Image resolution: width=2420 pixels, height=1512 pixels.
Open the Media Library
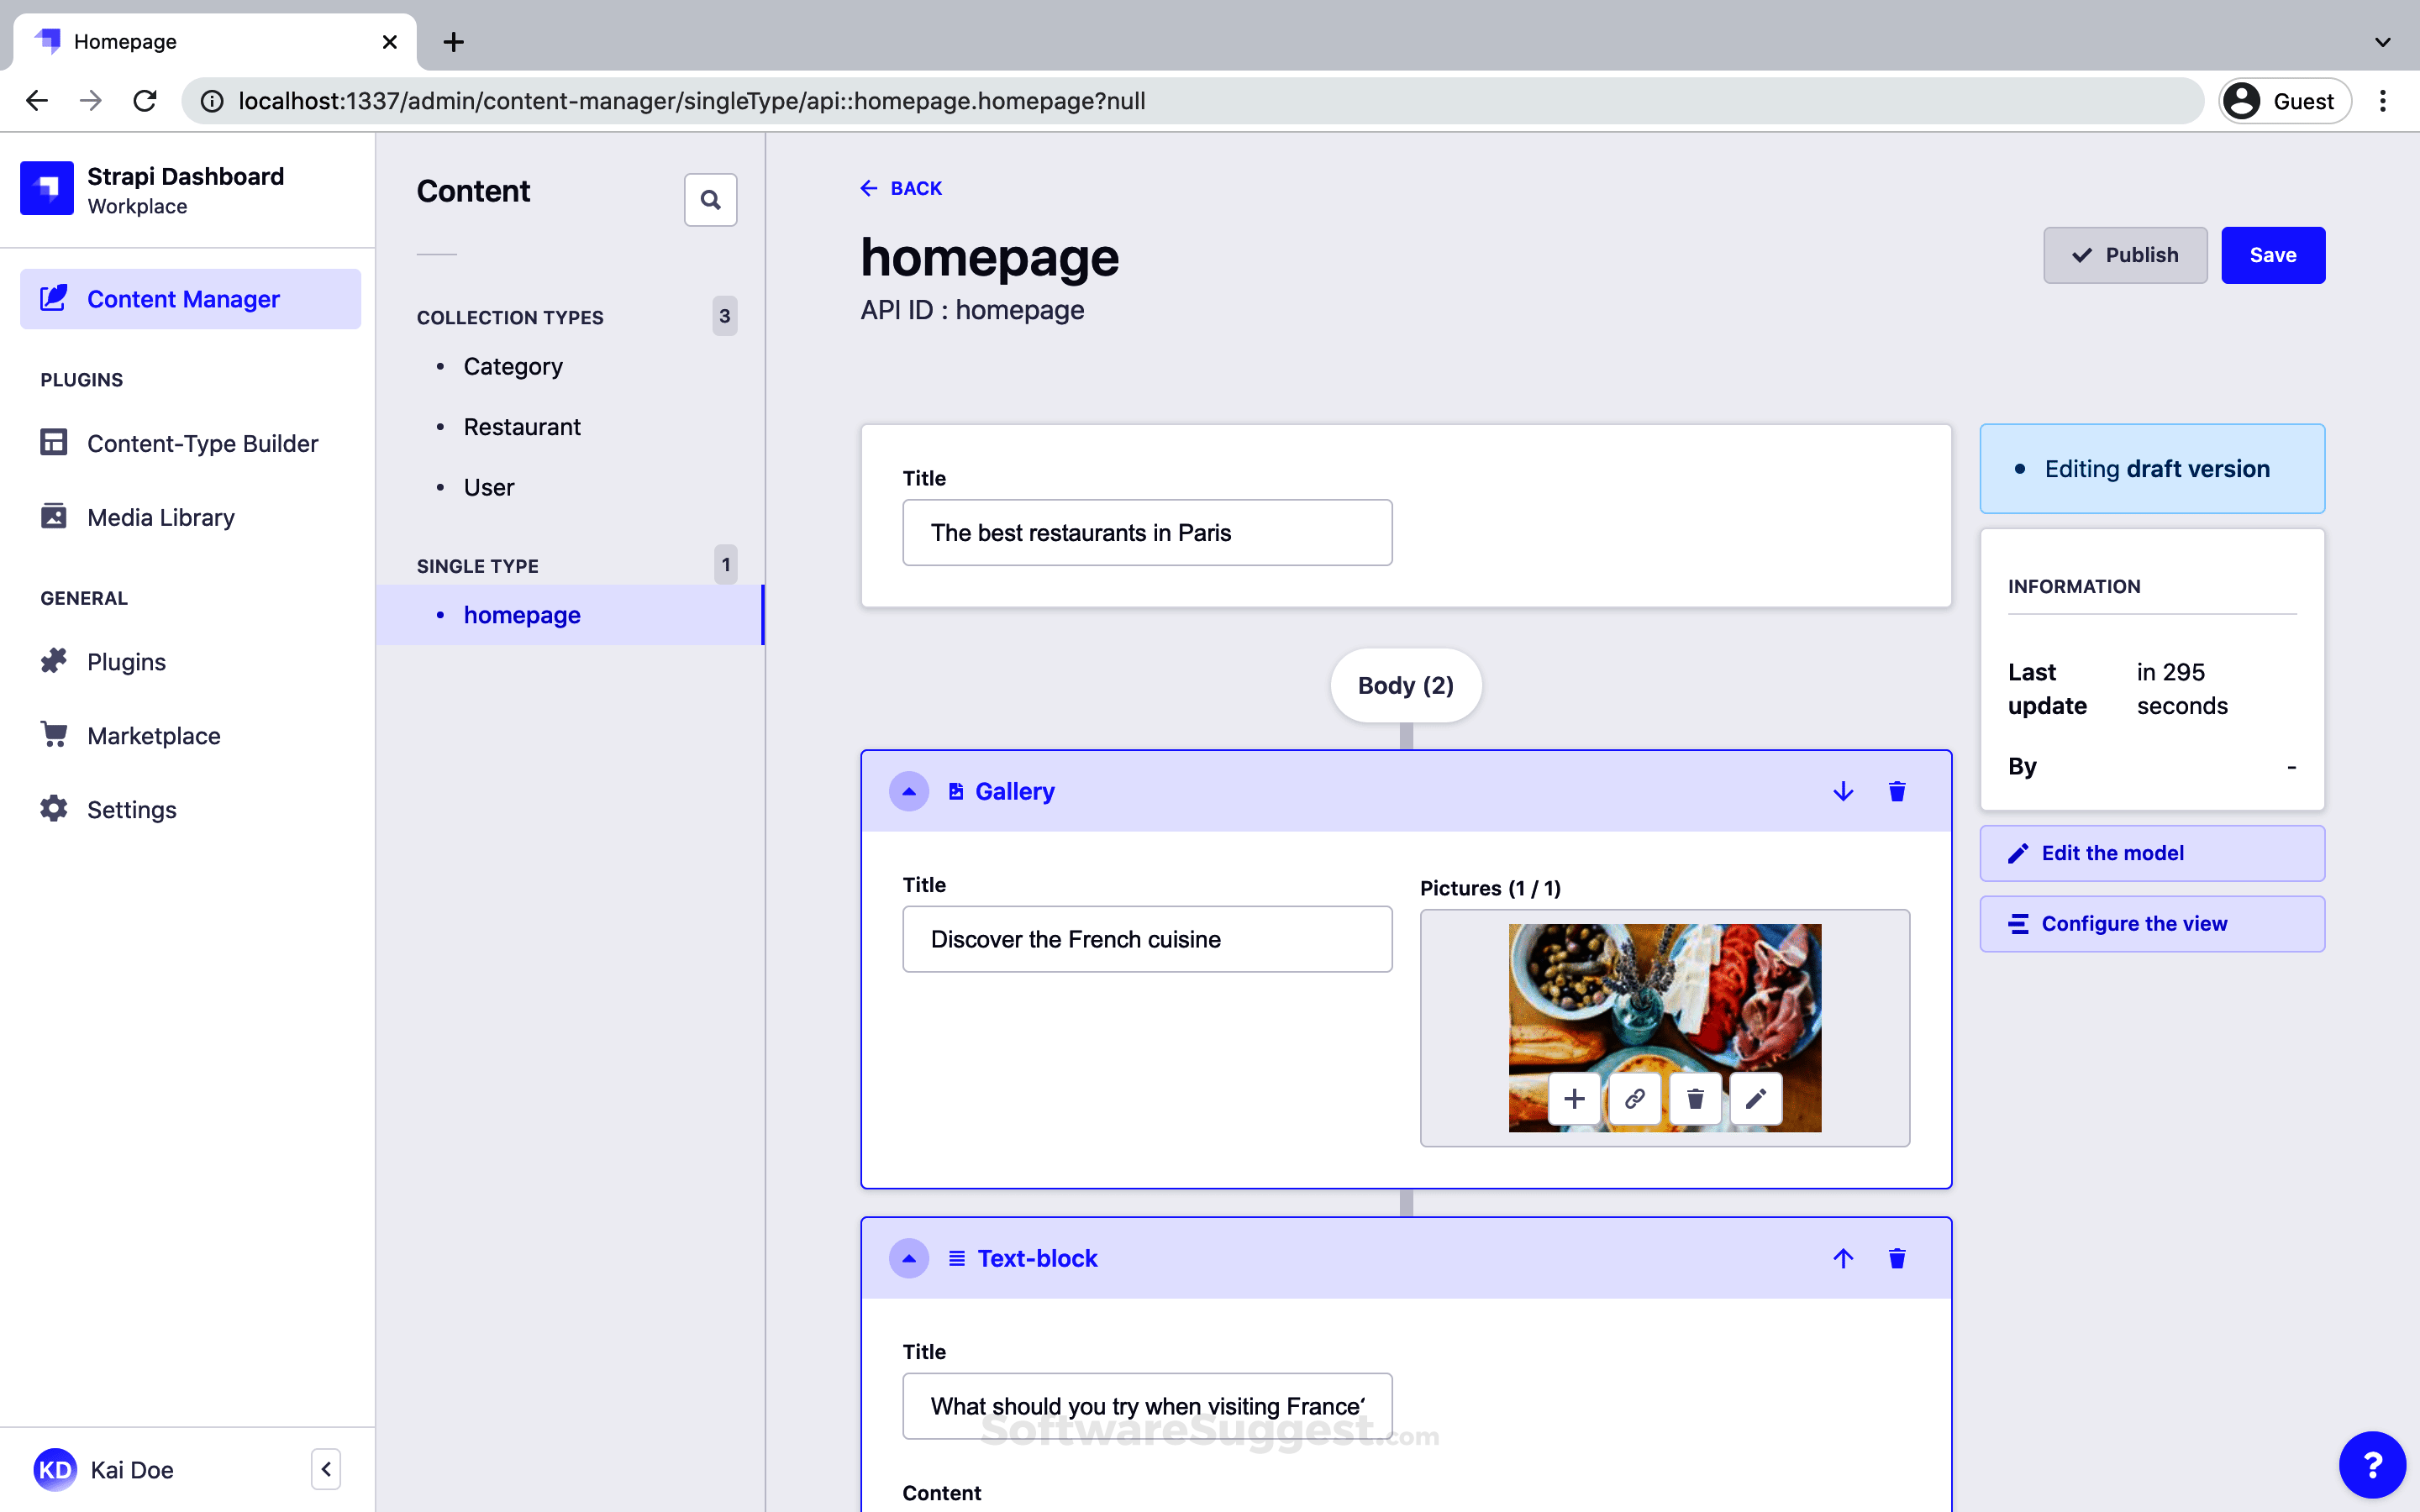(162, 517)
